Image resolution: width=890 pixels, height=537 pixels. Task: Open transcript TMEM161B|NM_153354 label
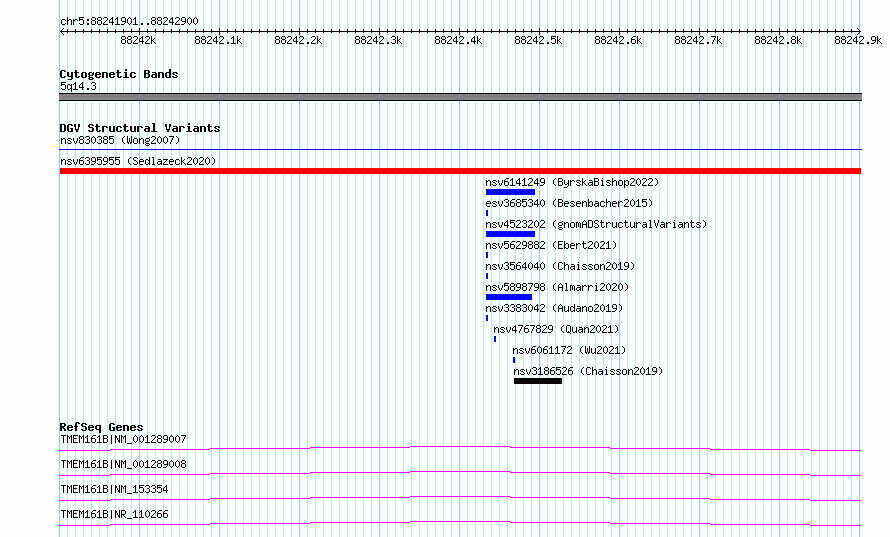pos(114,489)
